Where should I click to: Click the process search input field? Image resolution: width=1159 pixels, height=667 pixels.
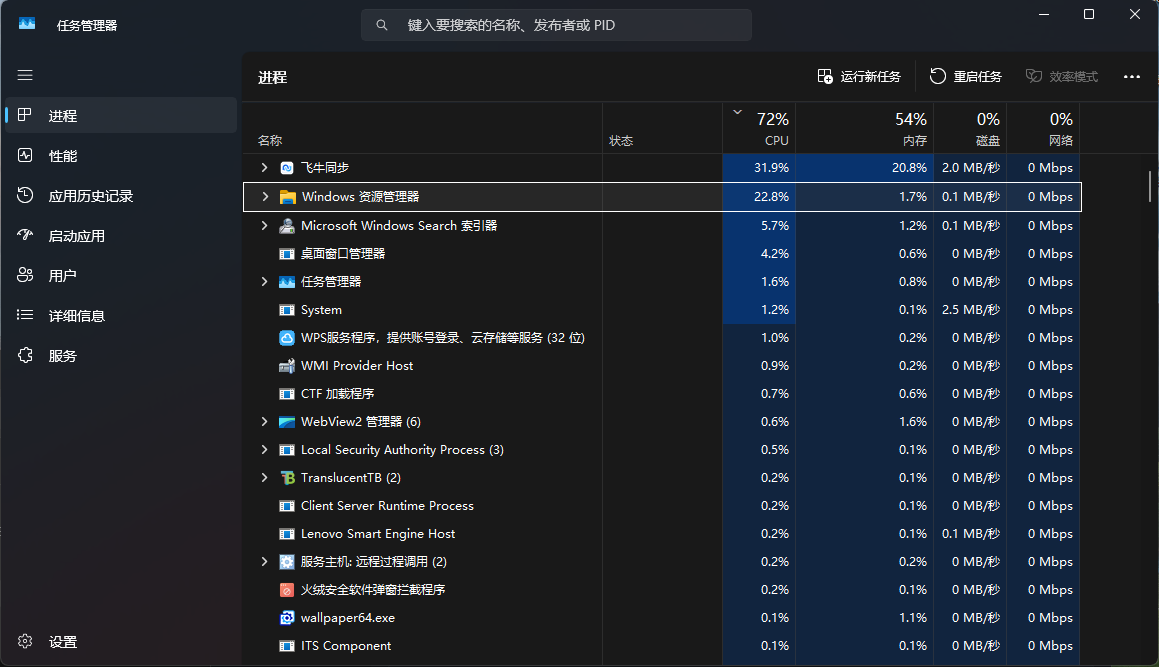(557, 25)
